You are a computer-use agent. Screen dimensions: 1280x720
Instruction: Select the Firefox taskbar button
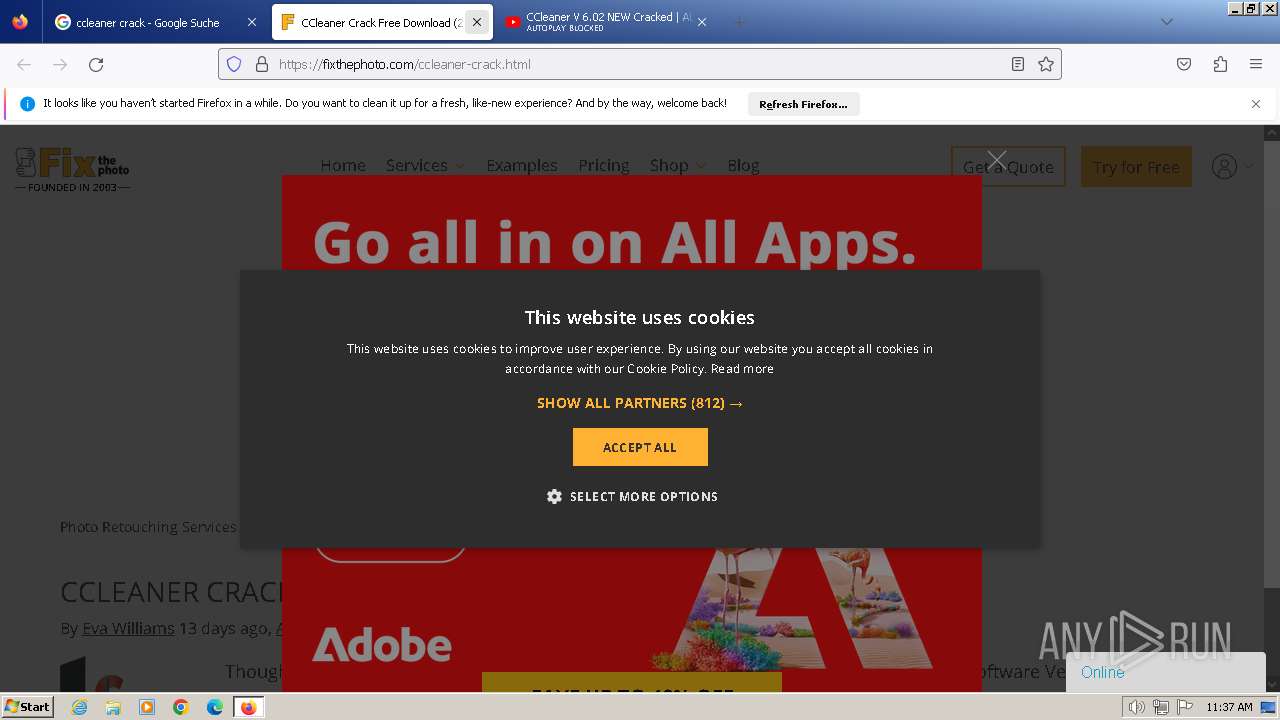(x=249, y=707)
